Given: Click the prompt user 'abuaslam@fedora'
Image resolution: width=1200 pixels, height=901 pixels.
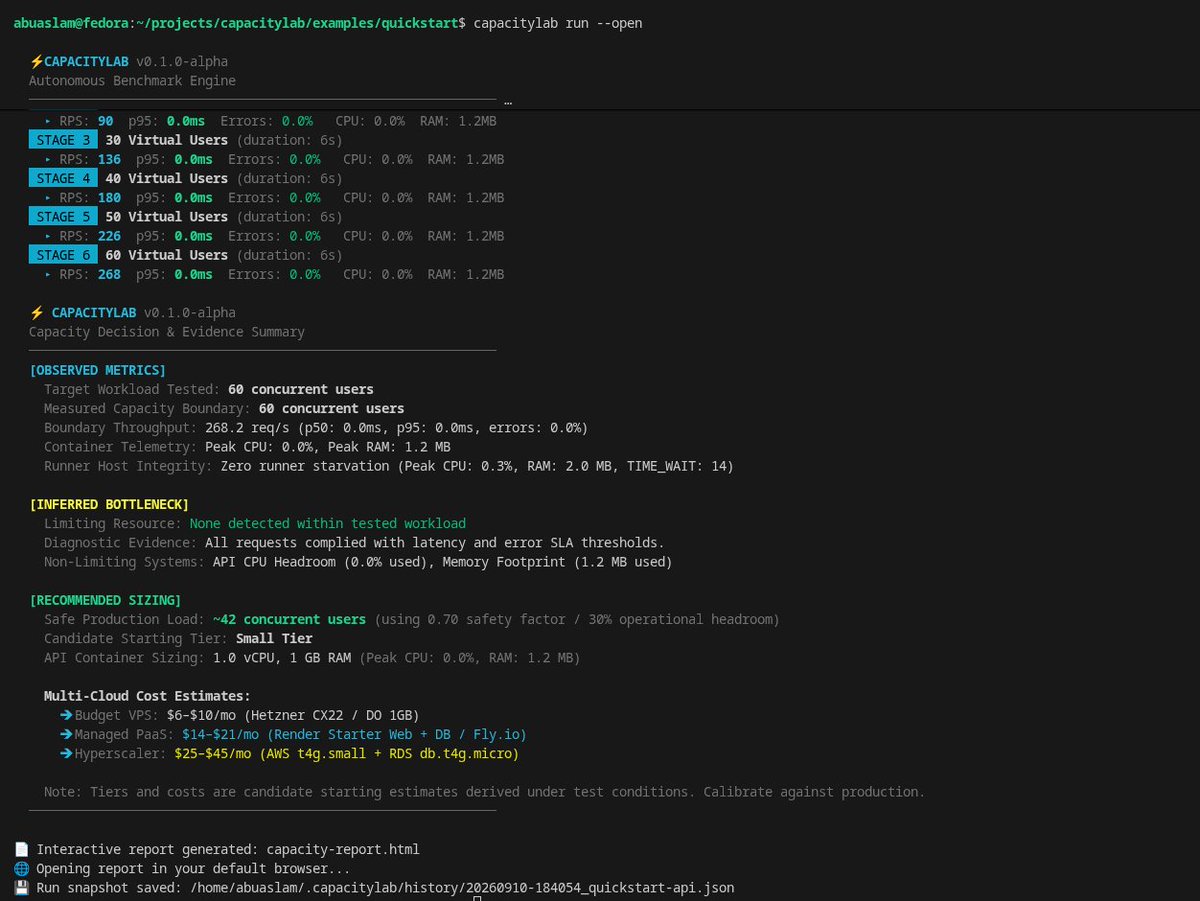Looking at the screenshot, I should pos(71,23).
